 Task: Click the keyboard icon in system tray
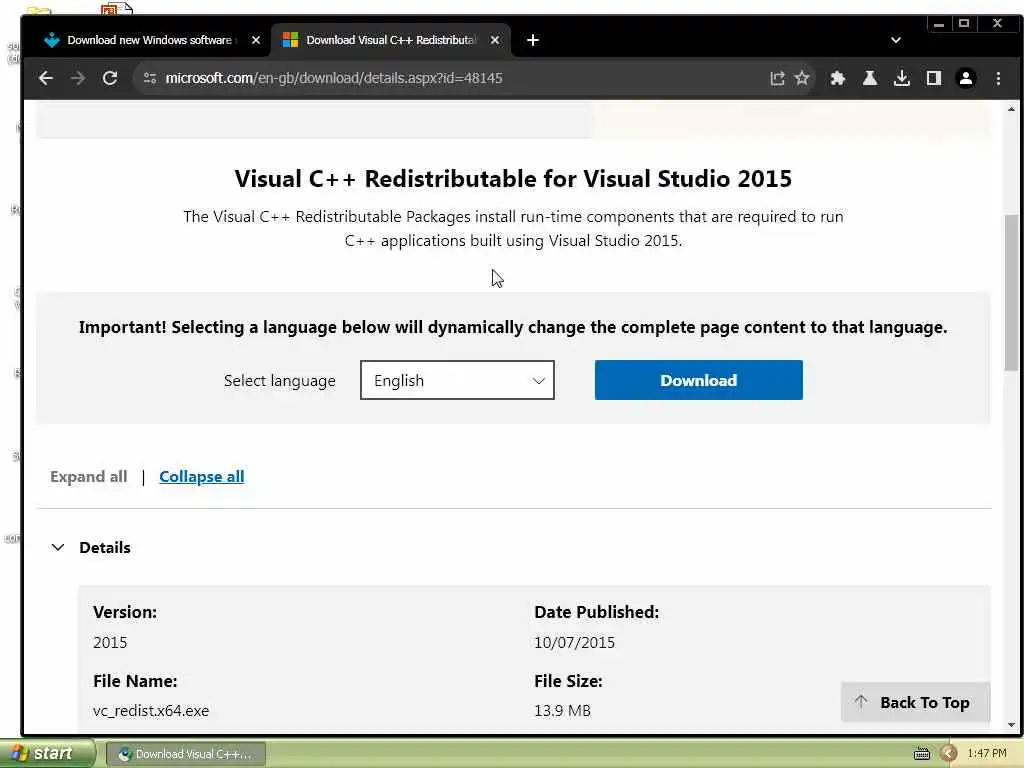pos(921,754)
